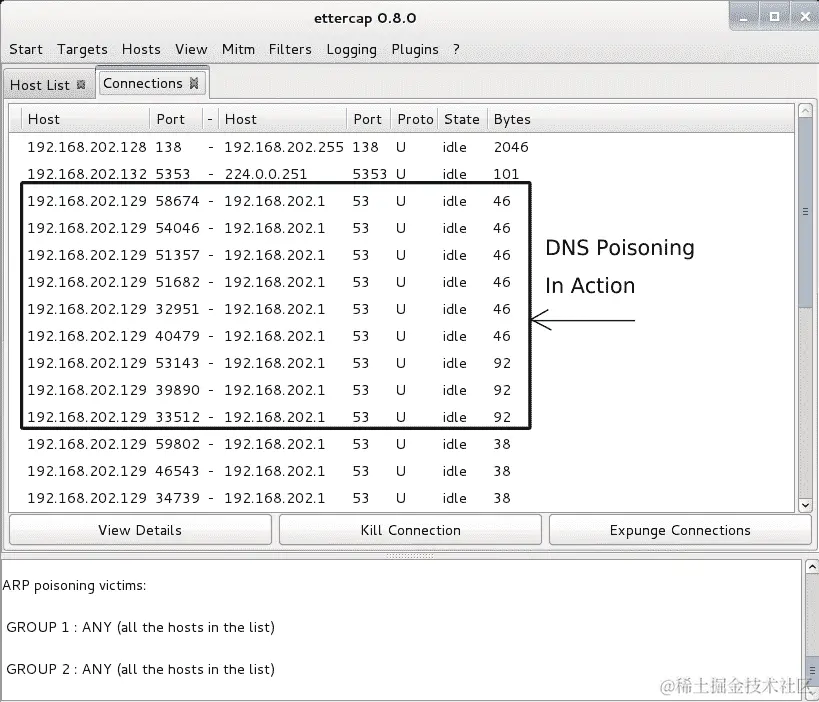Sort by the destination Host column header
This screenshot has height=702, width=819.
pos(283,119)
